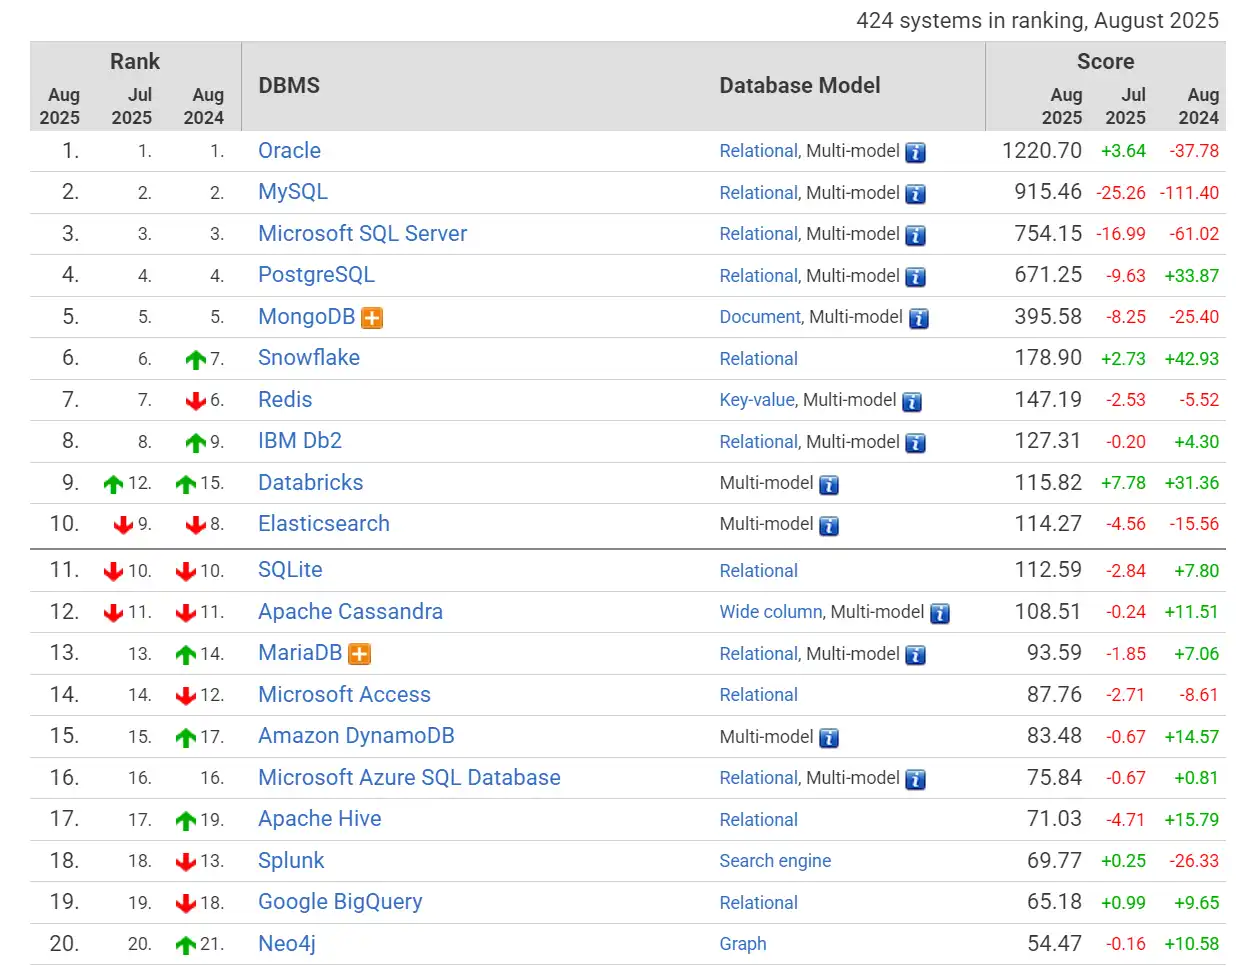Click the info icon in Azure SQL Database row
The image size is (1254, 966).
point(915,780)
